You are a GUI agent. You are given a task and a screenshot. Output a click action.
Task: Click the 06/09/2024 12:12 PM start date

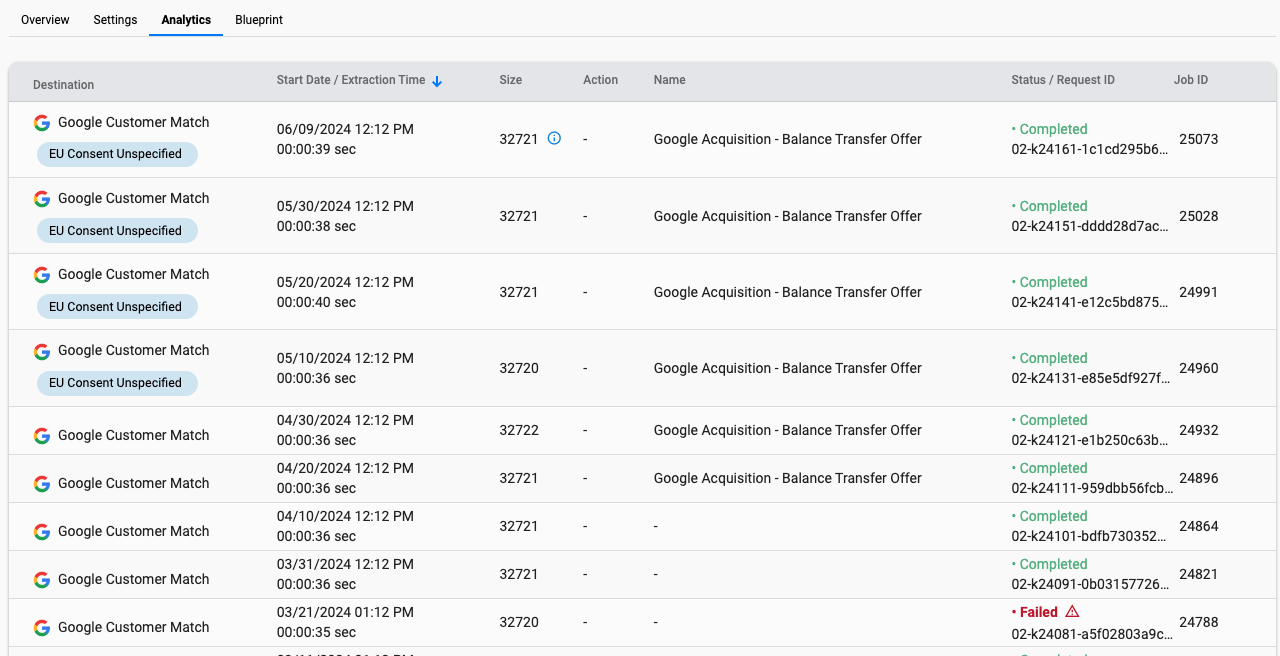tap(345, 129)
